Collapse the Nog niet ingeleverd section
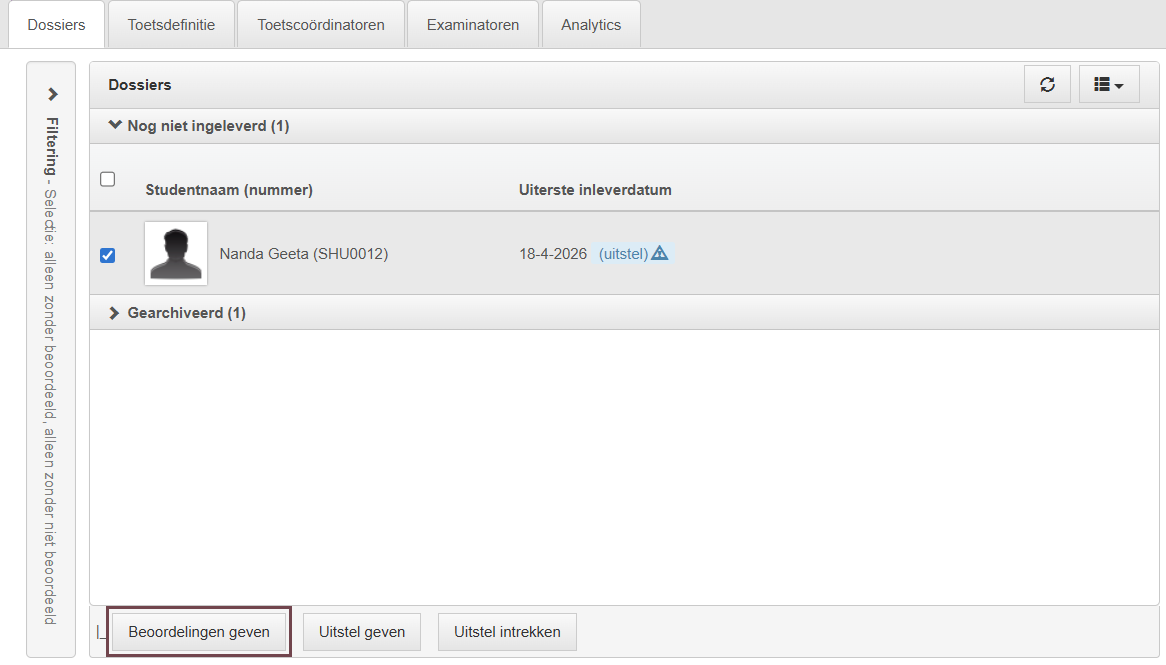Viewport: 1166px width, 665px height. coord(115,125)
